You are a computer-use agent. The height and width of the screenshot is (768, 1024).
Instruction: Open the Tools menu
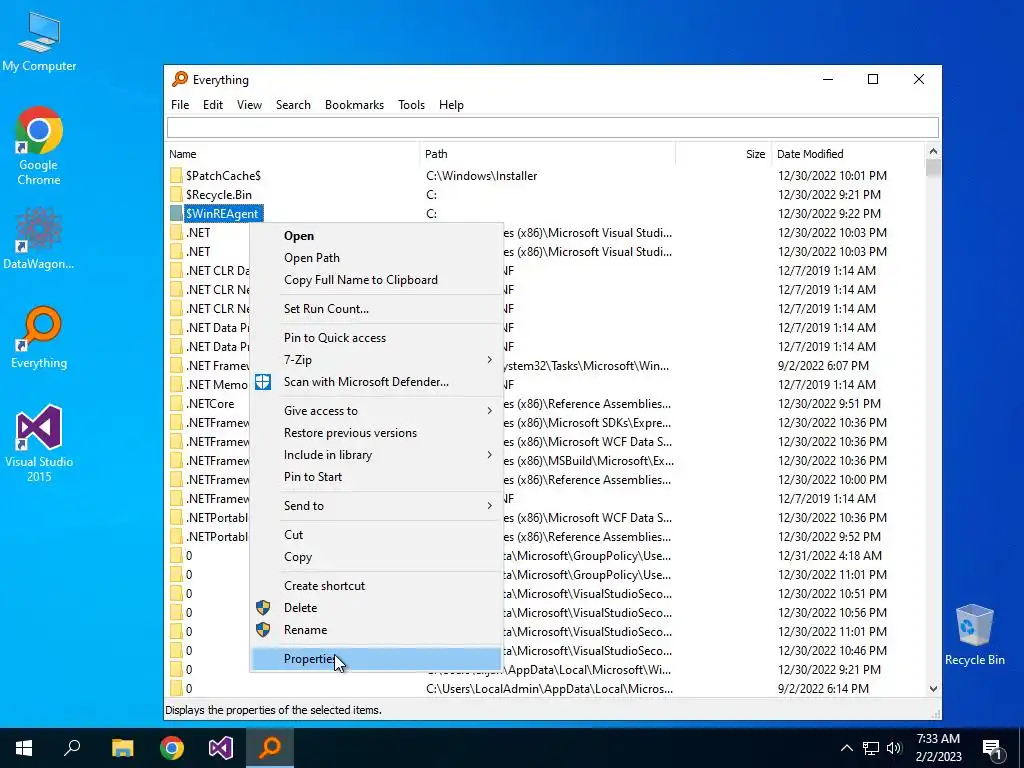click(411, 105)
